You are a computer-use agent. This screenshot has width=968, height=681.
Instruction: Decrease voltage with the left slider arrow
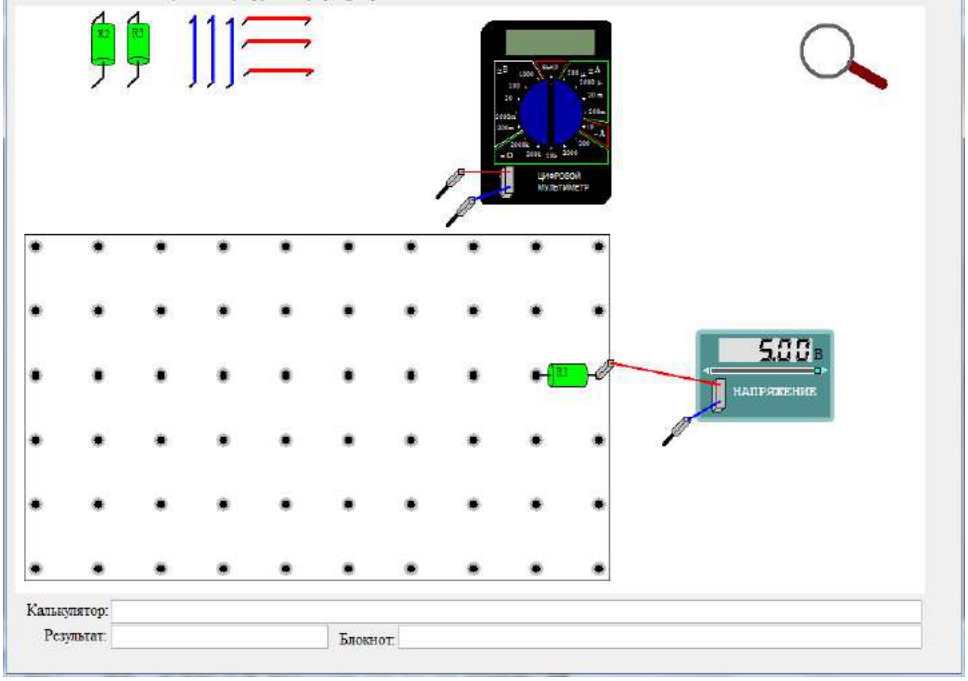pos(706,371)
